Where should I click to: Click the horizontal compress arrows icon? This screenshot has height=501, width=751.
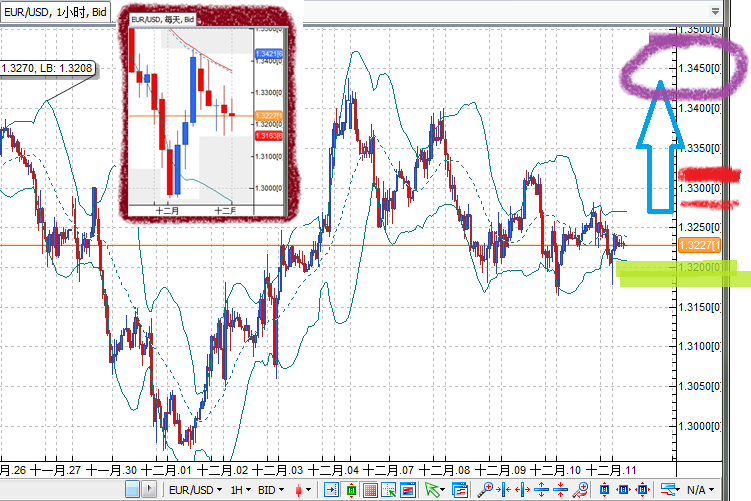click(x=503, y=490)
